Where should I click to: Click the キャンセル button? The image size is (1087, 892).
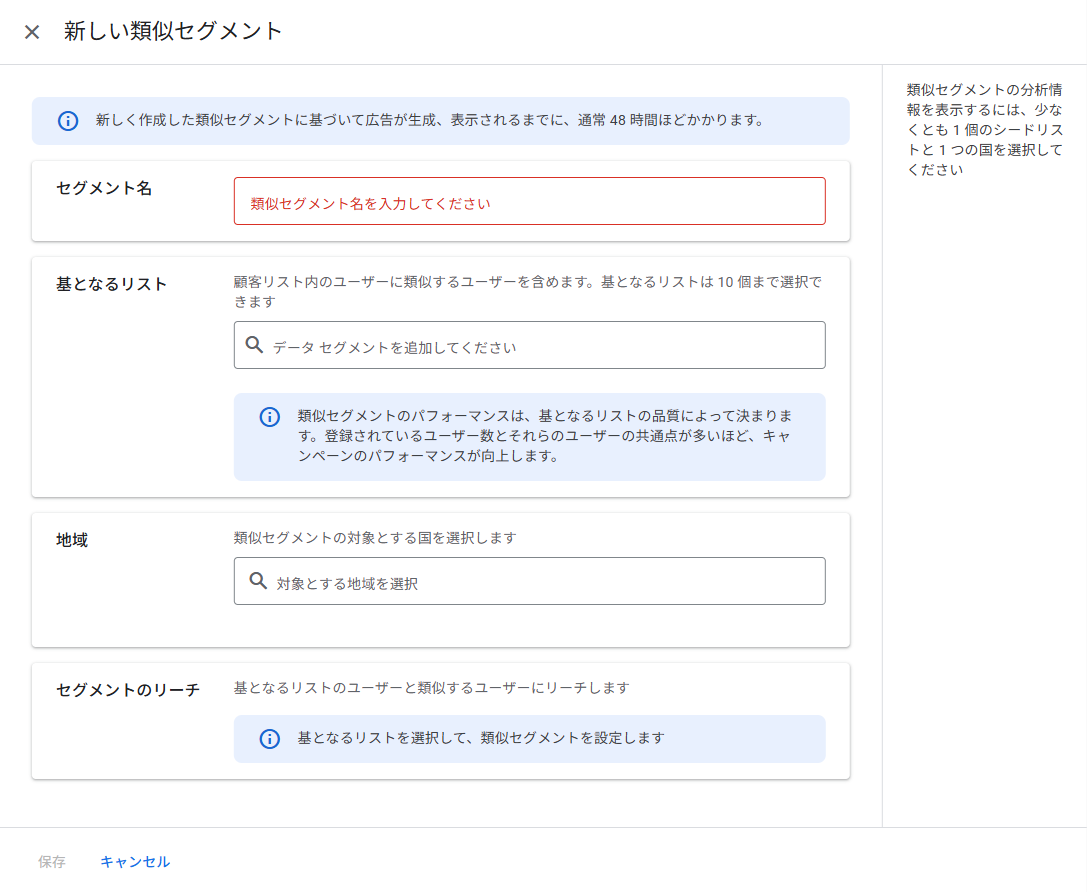click(135, 862)
